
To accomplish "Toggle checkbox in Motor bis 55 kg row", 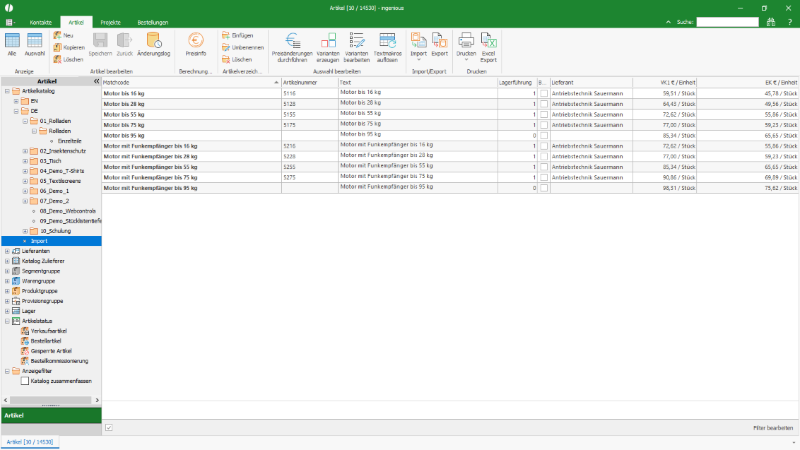I will point(544,114).
